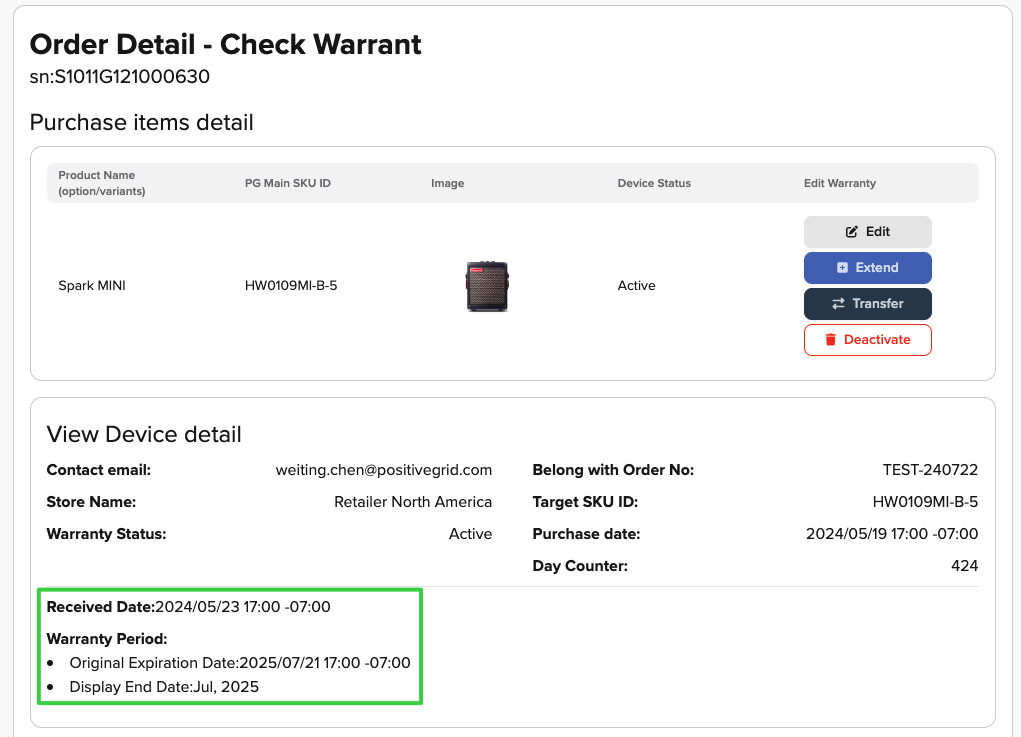This screenshot has height=737, width=1021.
Task: Click the plus icon on Extend
Action: click(842, 268)
